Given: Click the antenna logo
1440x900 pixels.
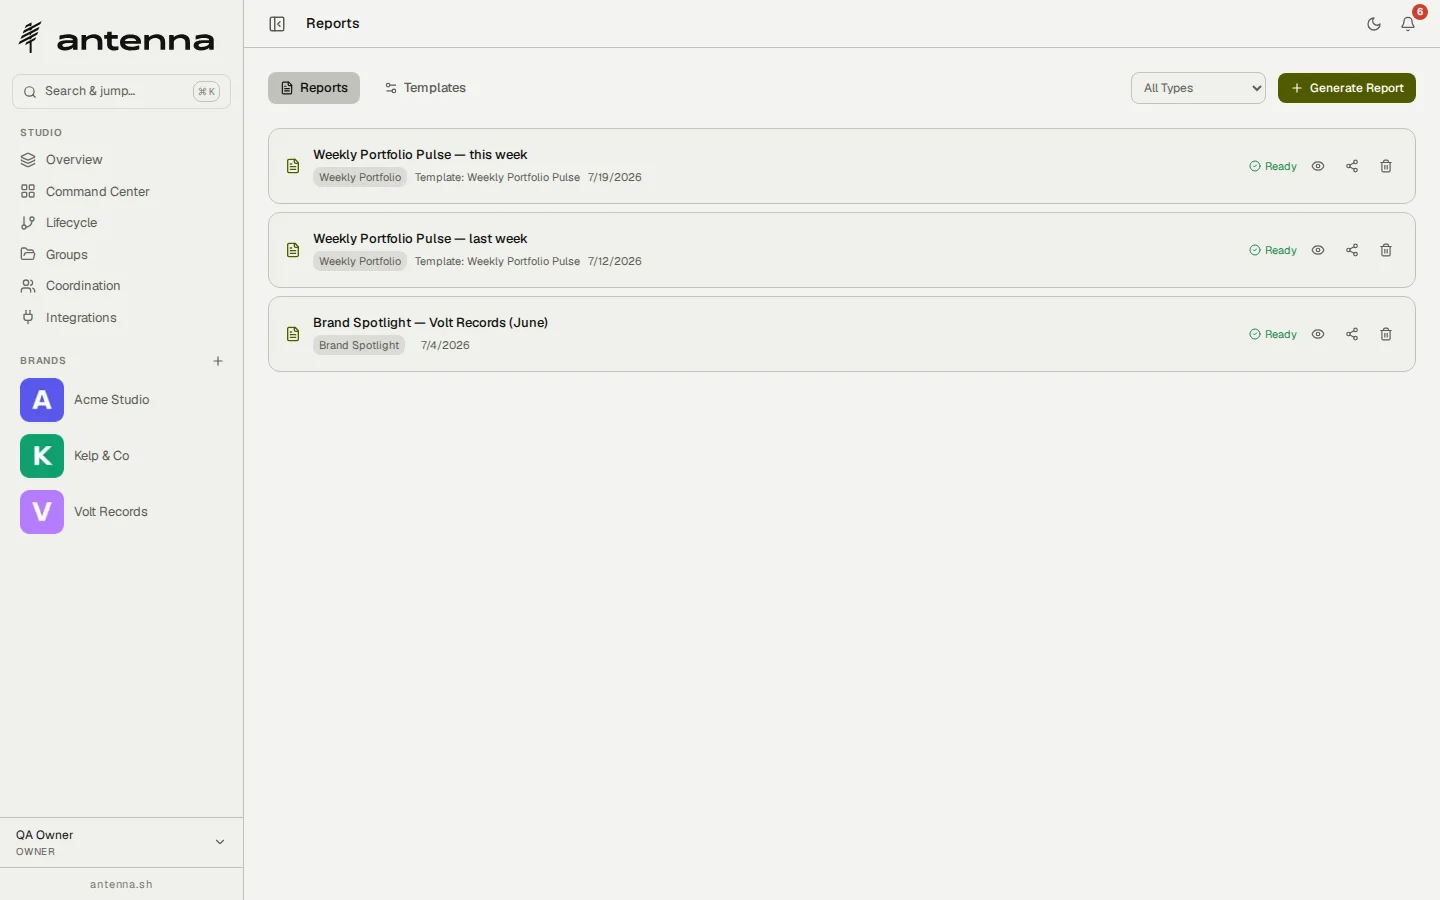Looking at the screenshot, I should click(117, 38).
